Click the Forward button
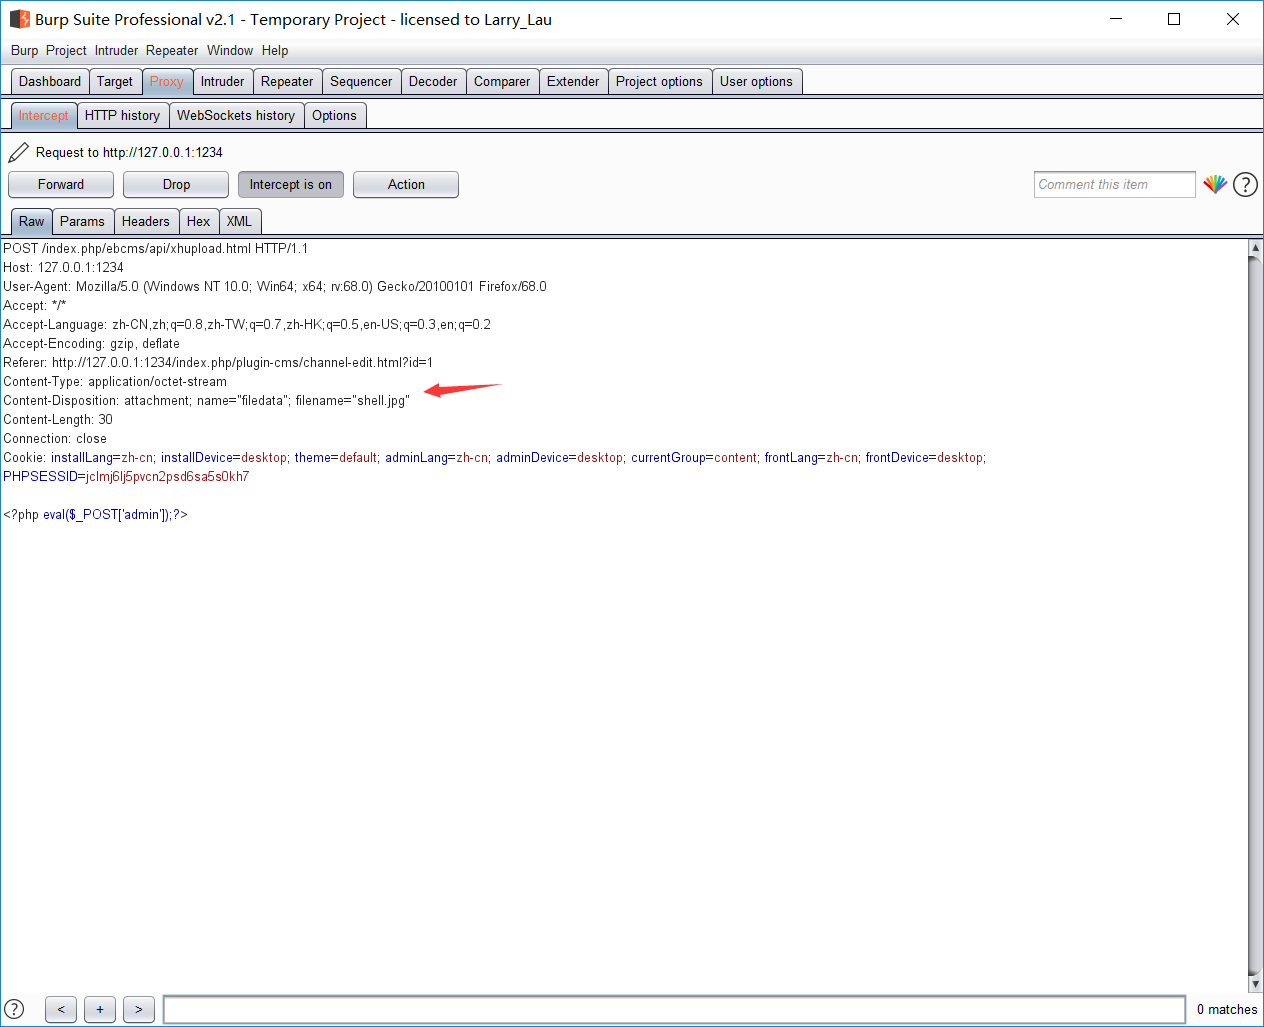1264x1027 pixels. pos(61,184)
